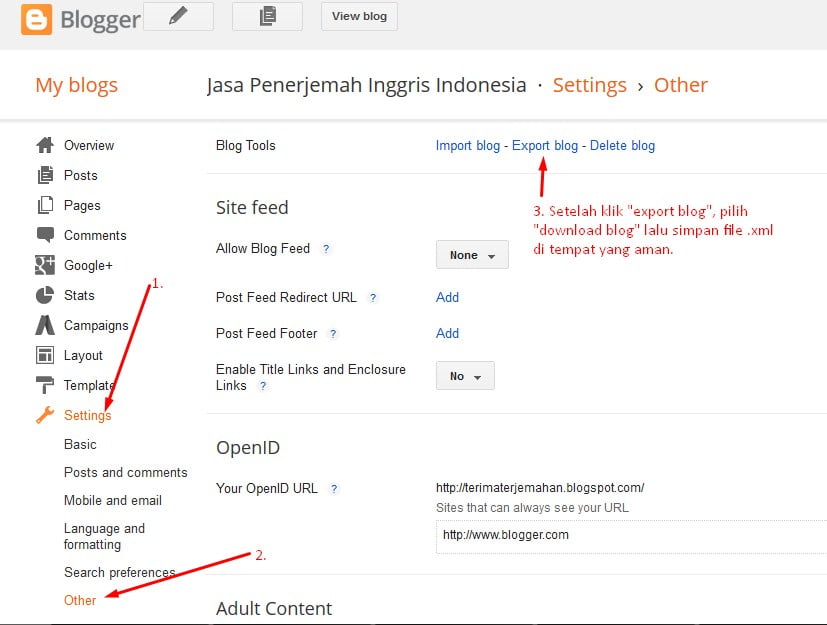Open Posts and comments settings
The image size is (827, 625).
click(125, 472)
